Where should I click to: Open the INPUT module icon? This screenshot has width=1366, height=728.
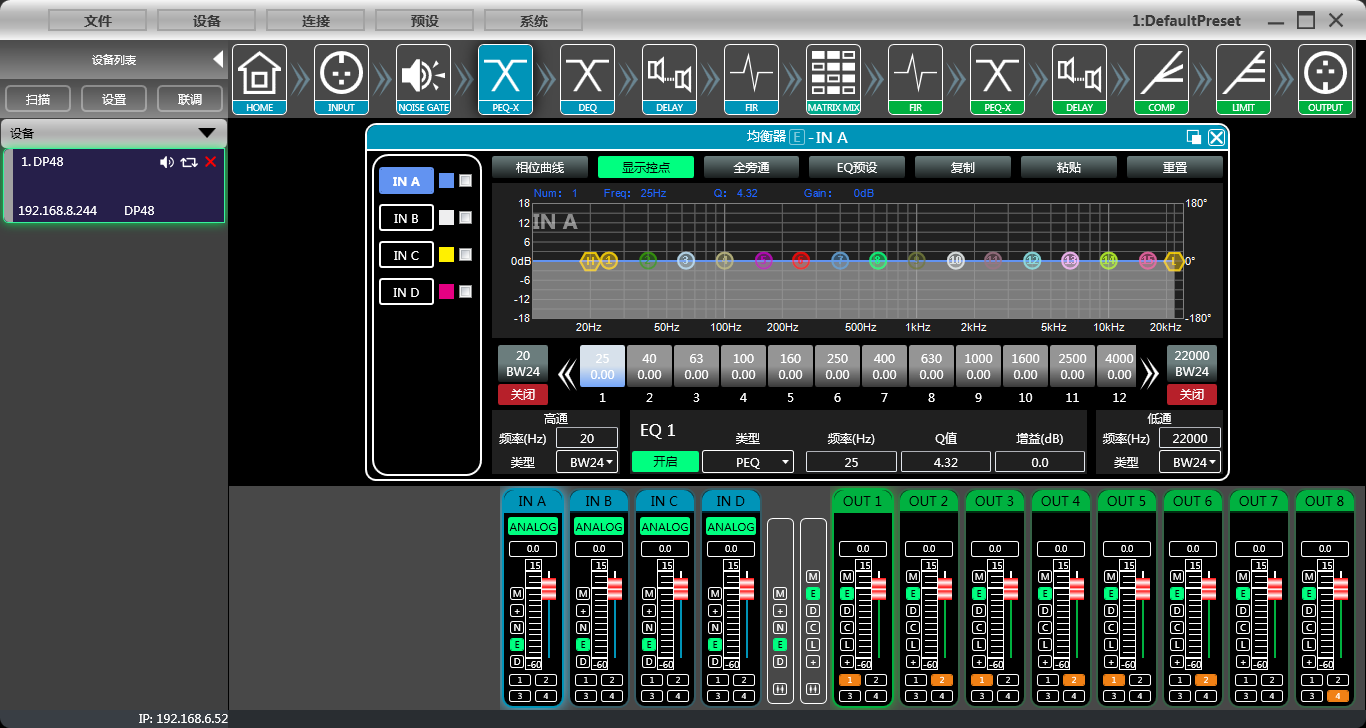tap(342, 79)
